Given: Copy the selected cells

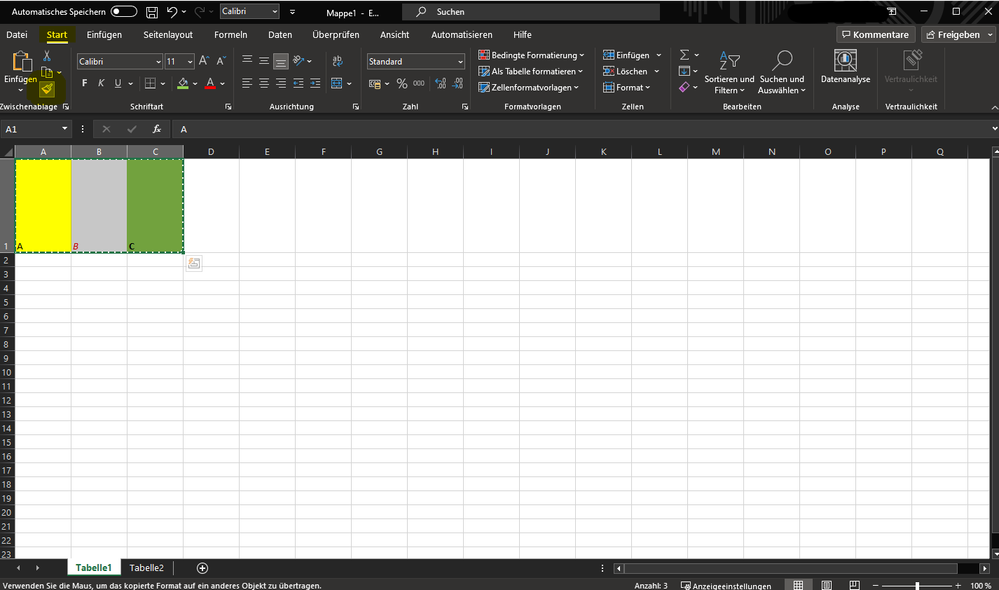Looking at the screenshot, I should [47, 72].
